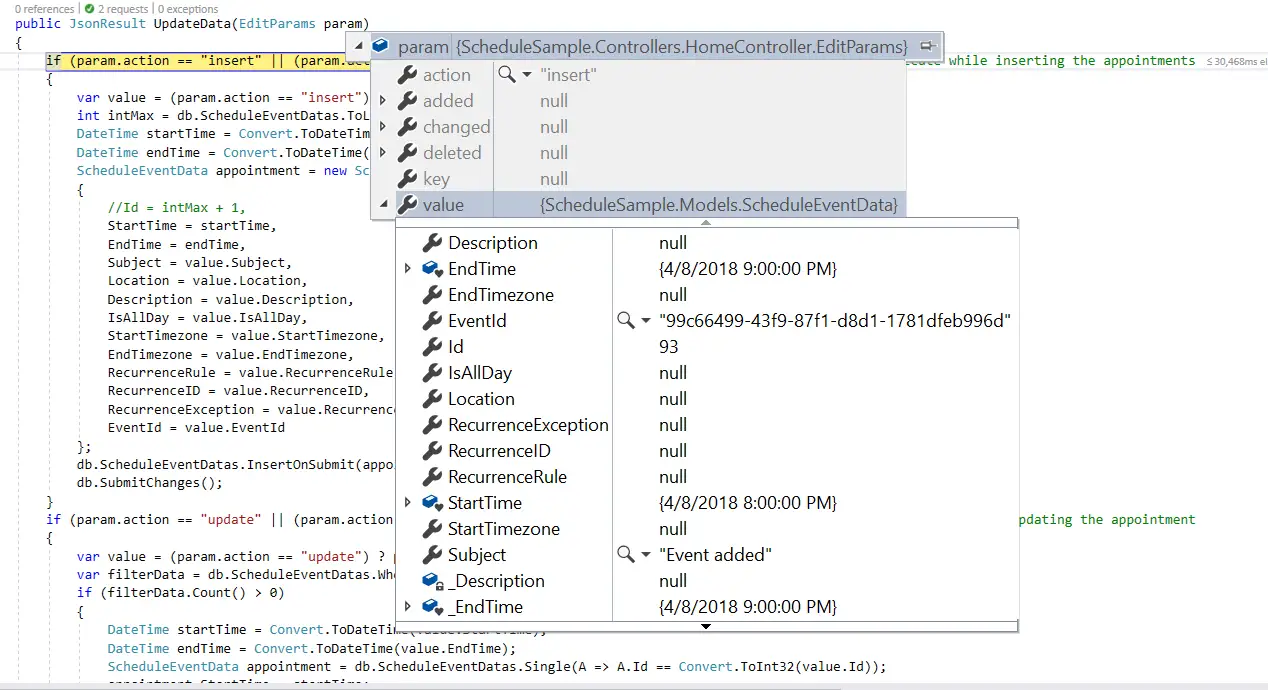Click the wrench icon beside RecurrenceID

[x=432, y=451]
